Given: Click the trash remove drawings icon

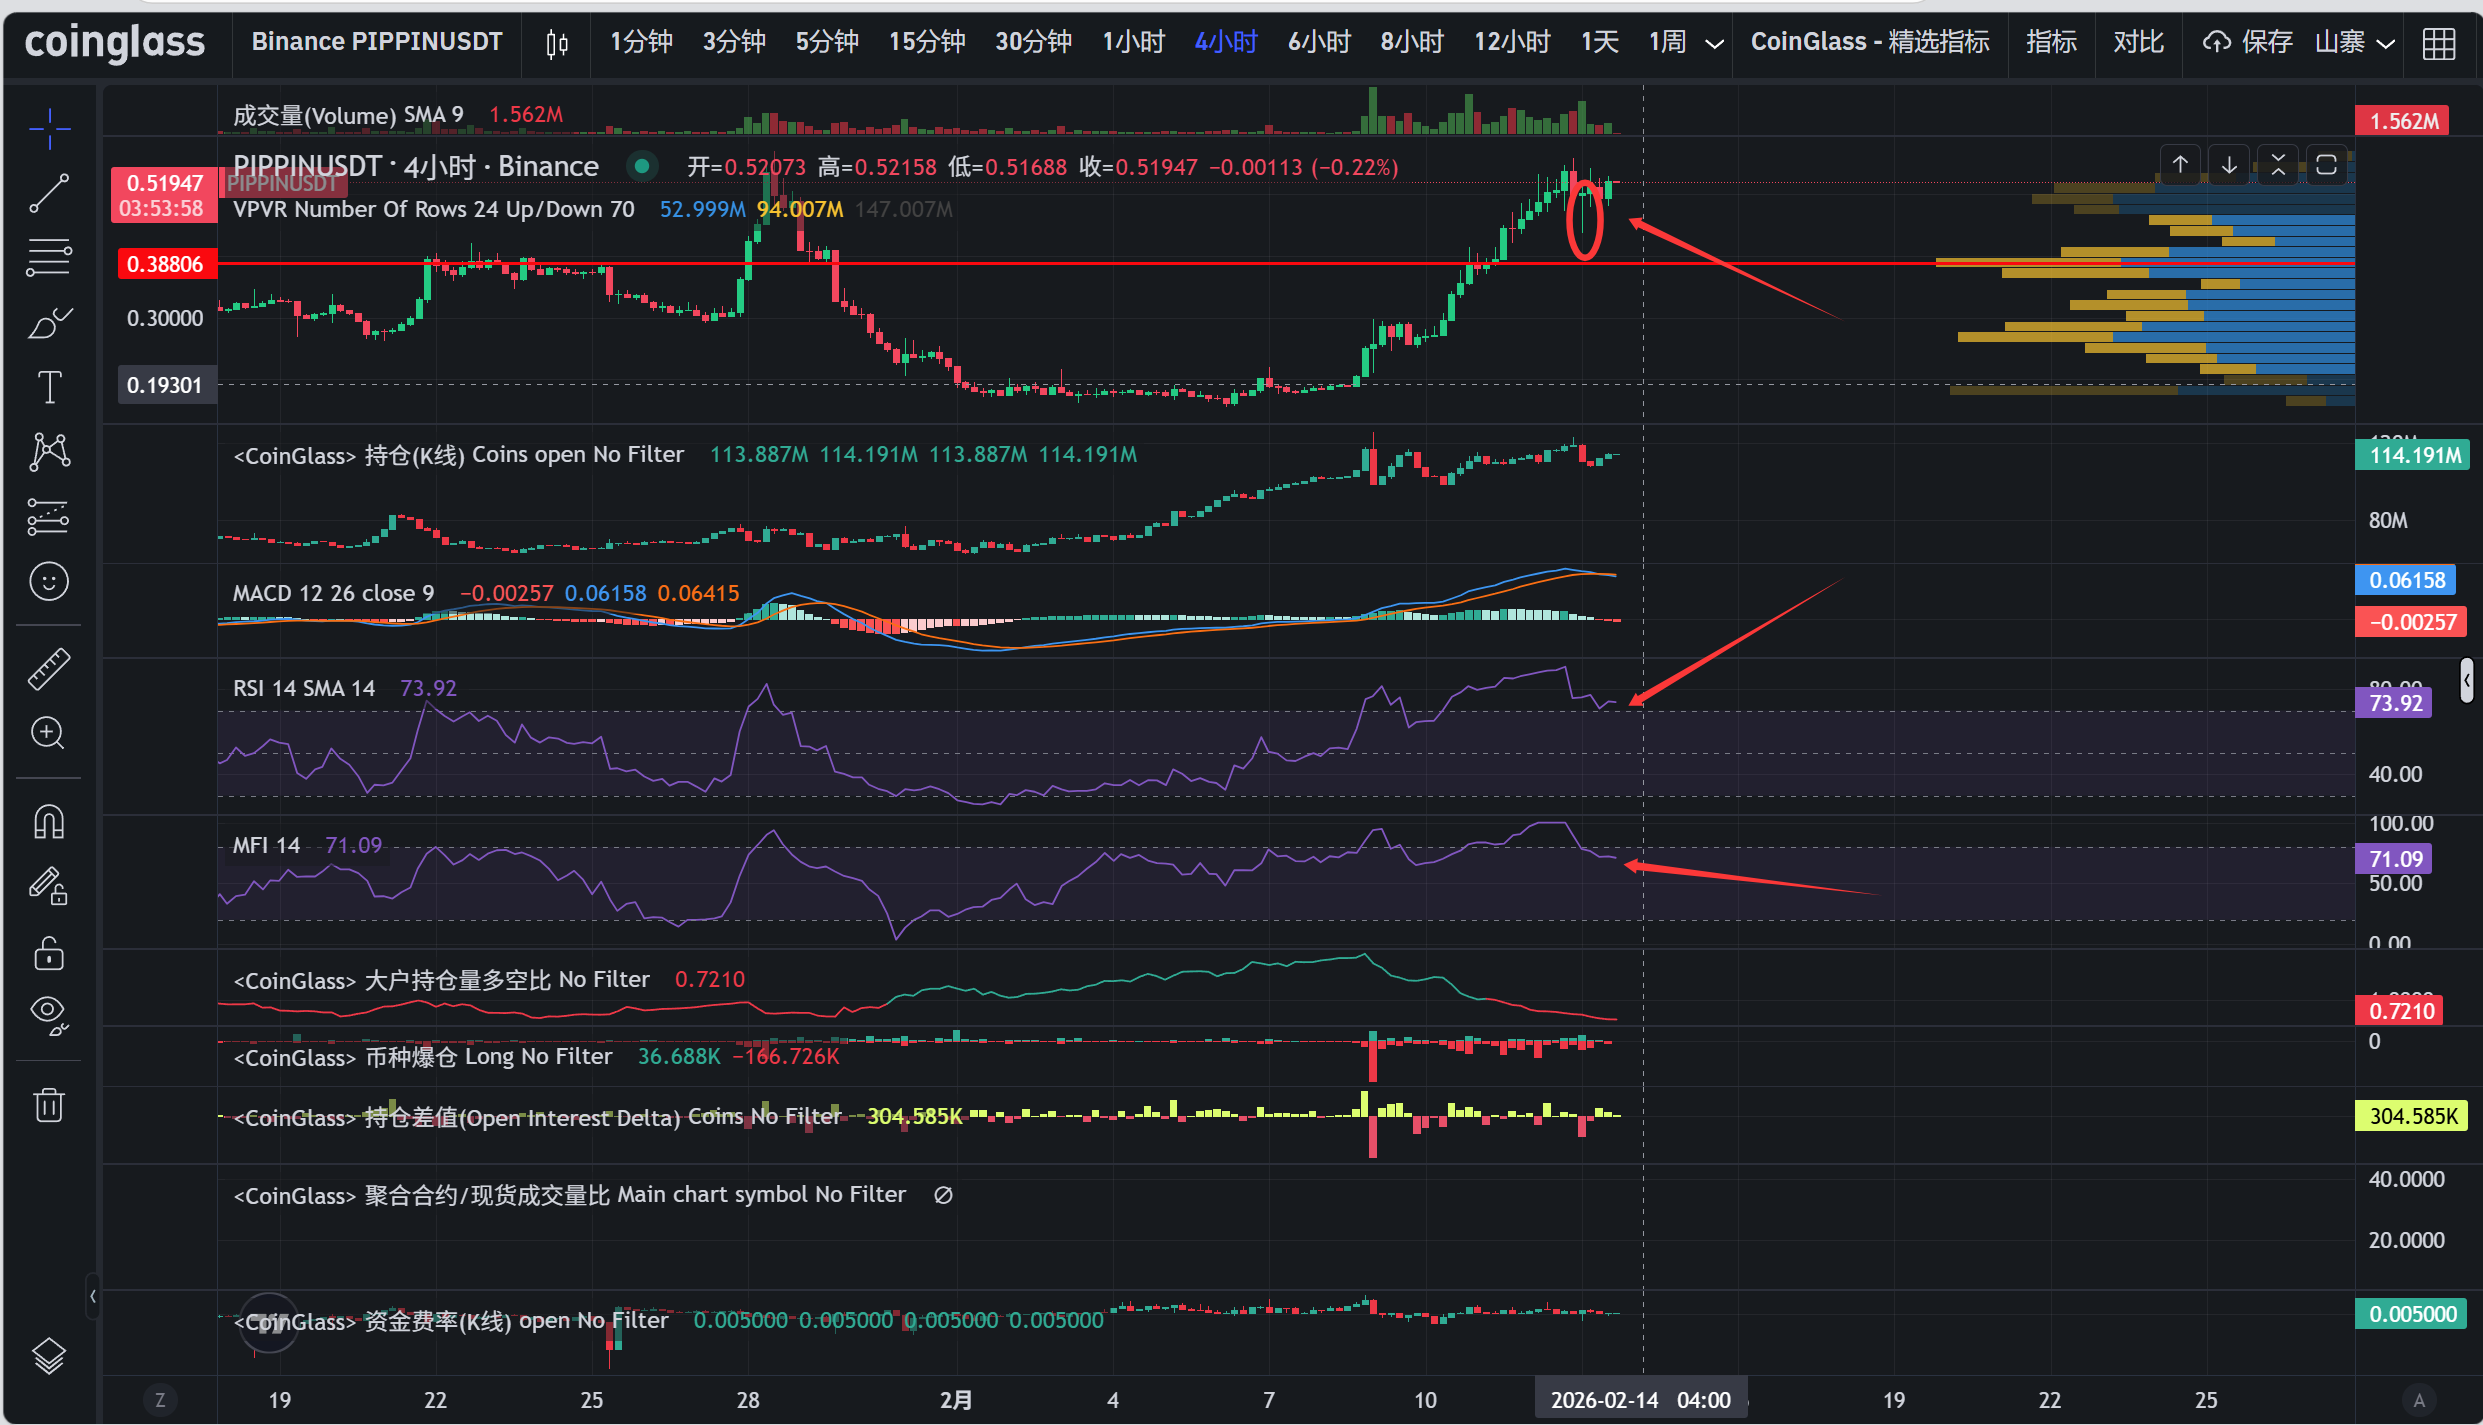Looking at the screenshot, I should click(48, 1105).
